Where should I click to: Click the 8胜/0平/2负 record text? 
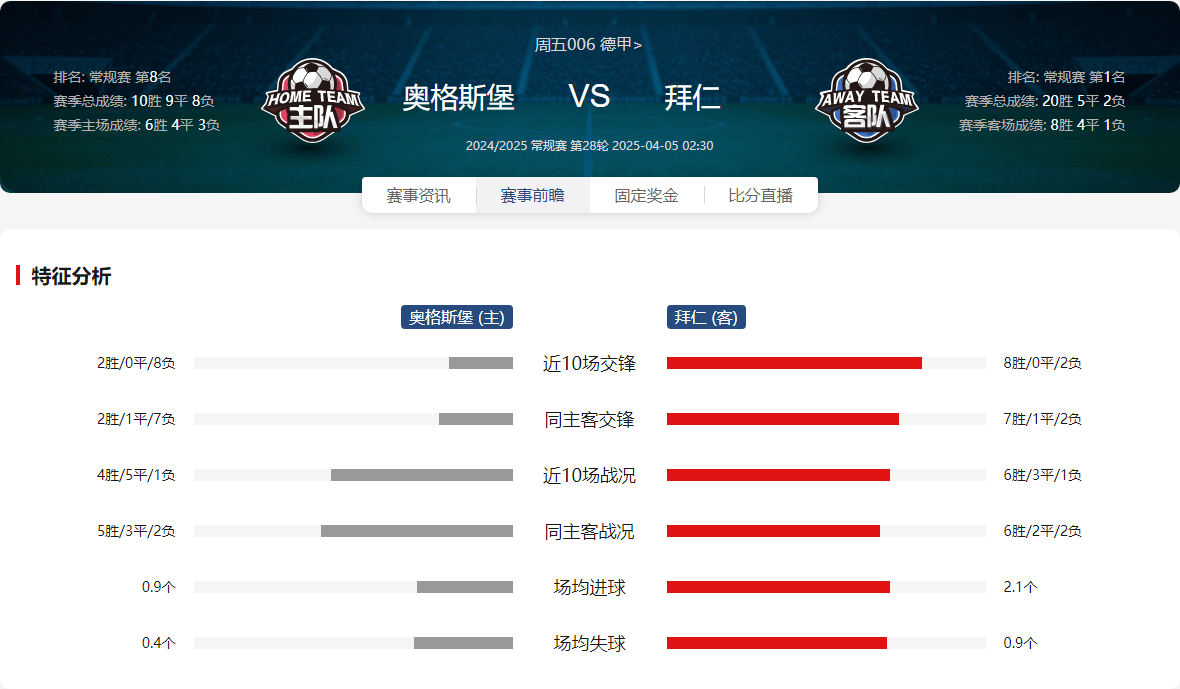point(1042,363)
